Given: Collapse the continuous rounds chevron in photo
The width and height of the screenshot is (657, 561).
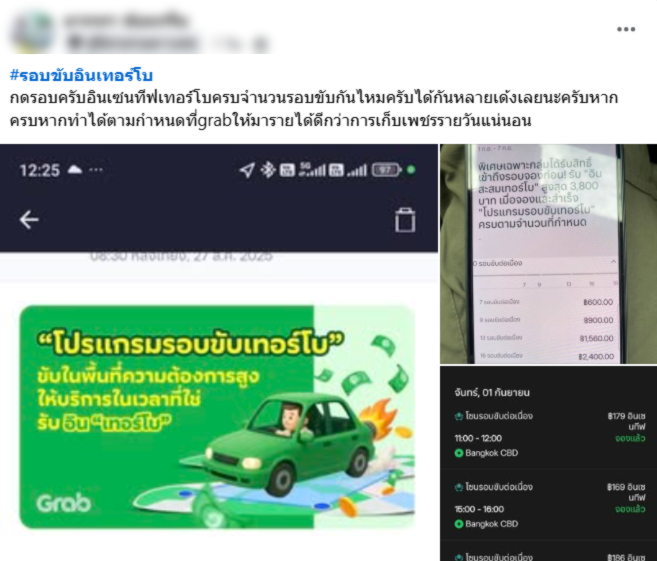Looking at the screenshot, I should pyautogui.click(x=613, y=262).
